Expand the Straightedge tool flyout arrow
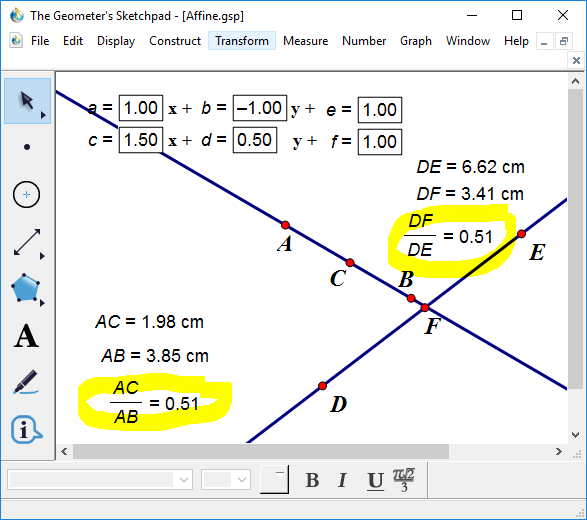This screenshot has height=520, width=587. [x=42, y=256]
